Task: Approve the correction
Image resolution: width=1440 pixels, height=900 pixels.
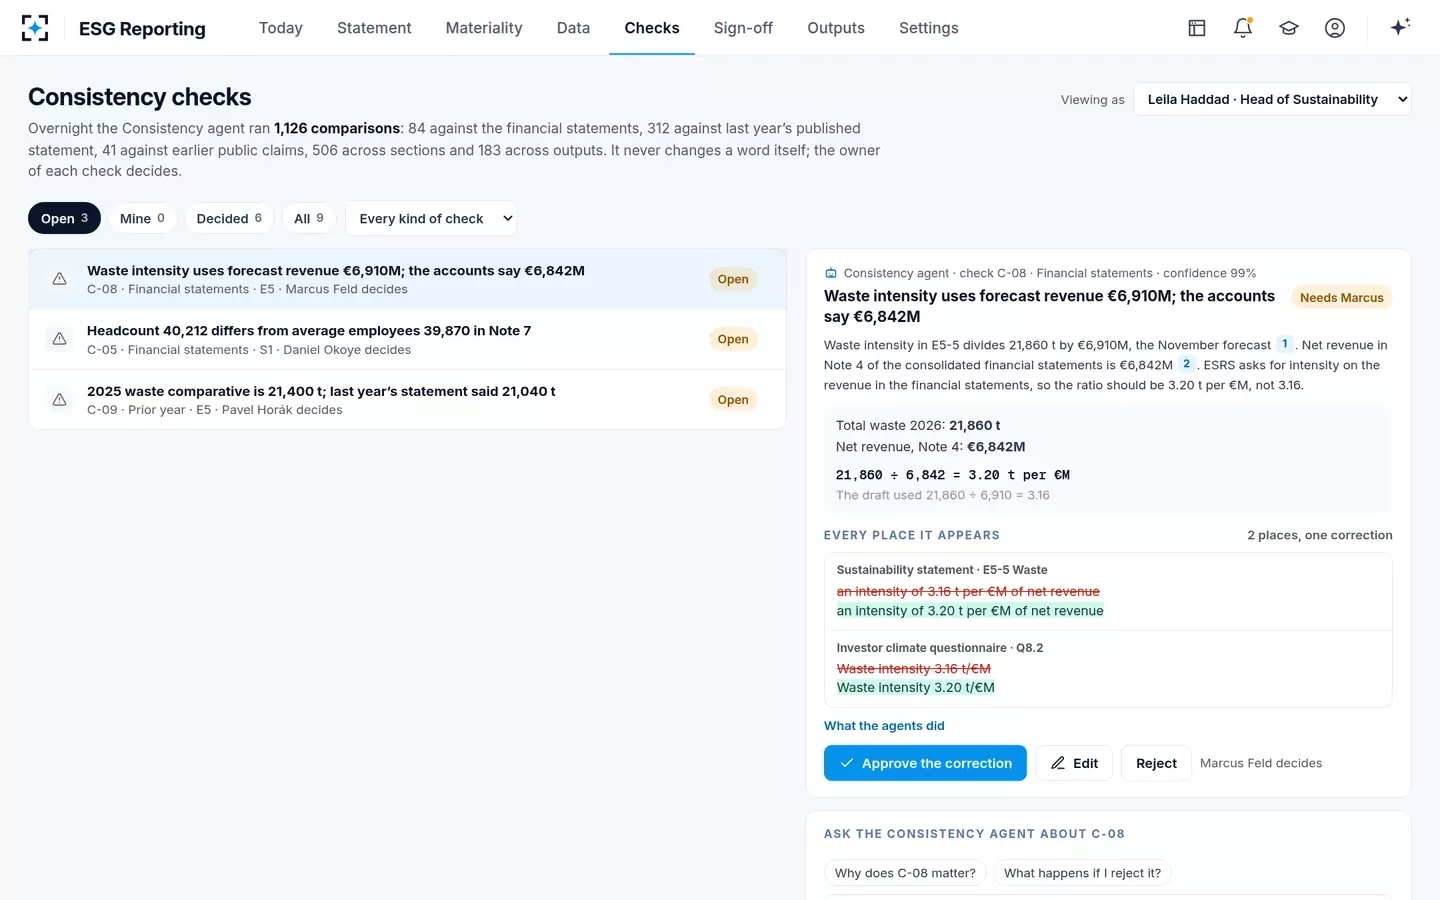Action: point(925,763)
